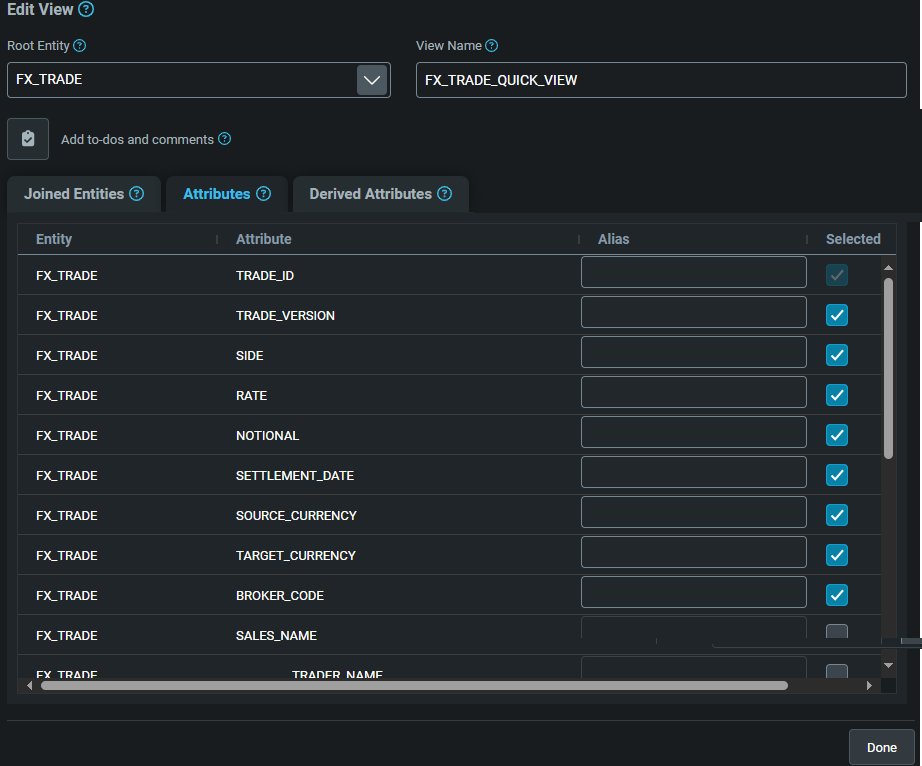Expand the Root Entity dropdown arrow

tap(372, 80)
